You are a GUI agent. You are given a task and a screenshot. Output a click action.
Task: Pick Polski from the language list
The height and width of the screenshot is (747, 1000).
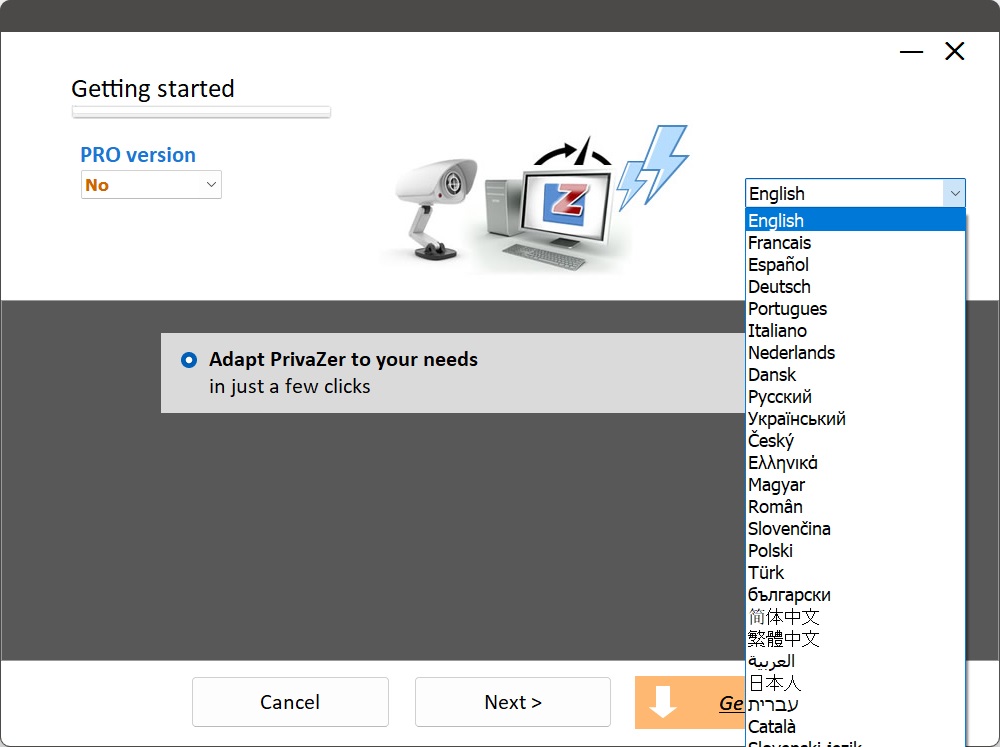[x=771, y=551]
